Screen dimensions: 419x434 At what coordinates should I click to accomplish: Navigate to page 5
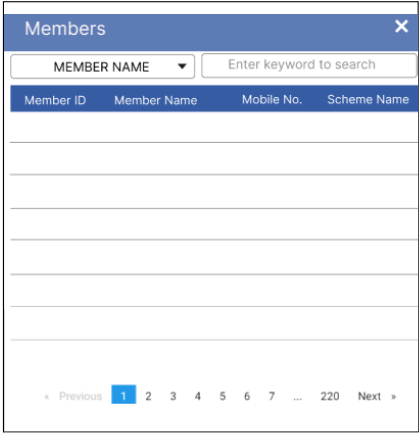pos(222,396)
